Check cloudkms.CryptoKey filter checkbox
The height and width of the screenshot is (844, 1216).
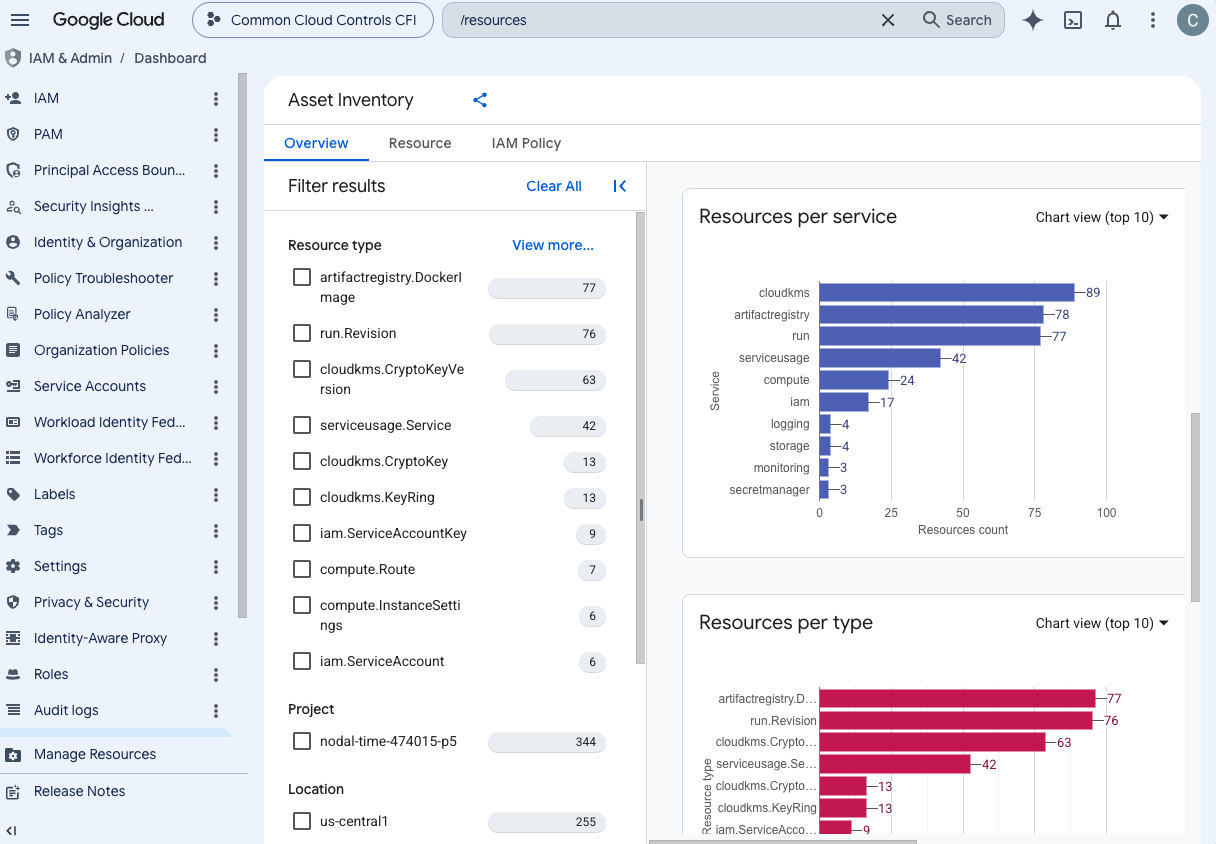[302, 461]
